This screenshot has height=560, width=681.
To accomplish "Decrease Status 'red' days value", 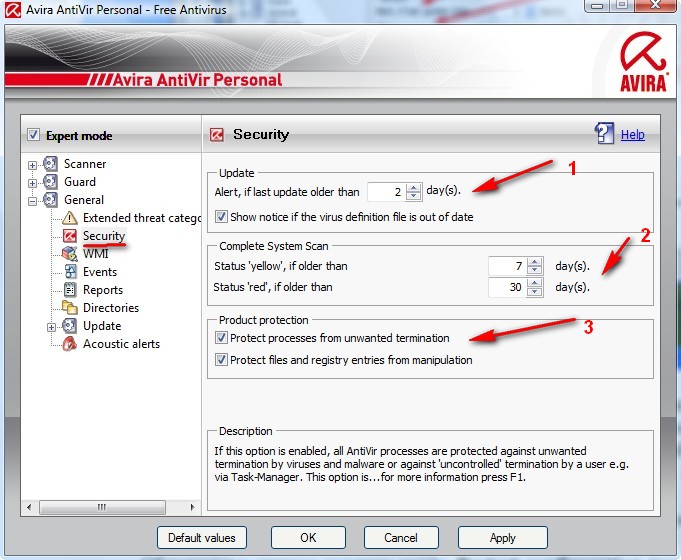I will [535, 291].
